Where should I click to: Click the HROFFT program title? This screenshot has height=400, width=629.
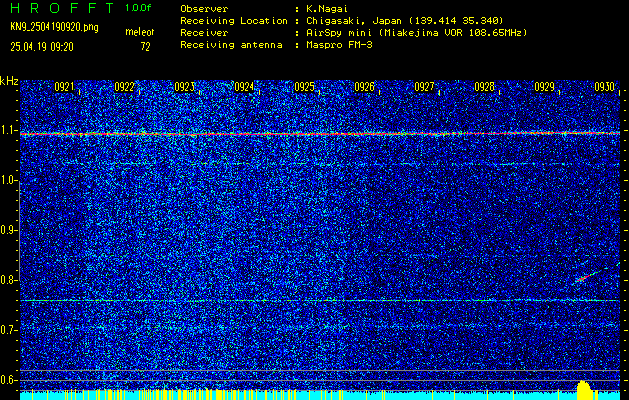63,8
